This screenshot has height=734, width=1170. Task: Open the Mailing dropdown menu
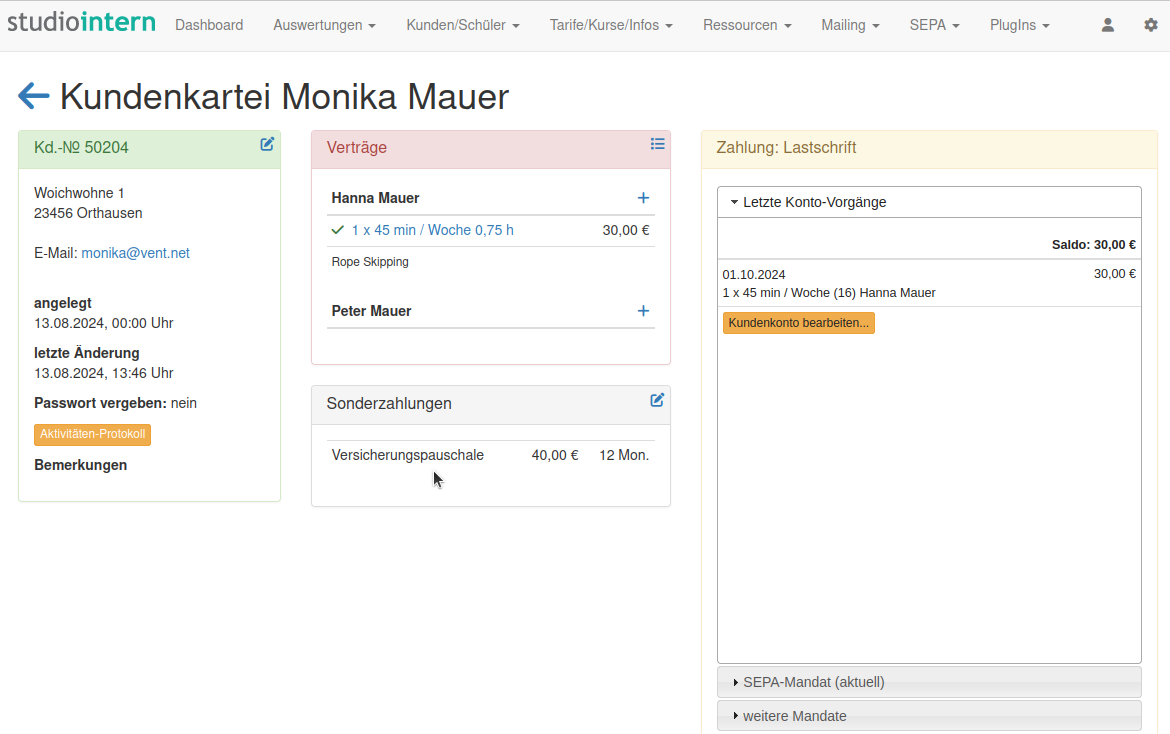click(x=850, y=25)
